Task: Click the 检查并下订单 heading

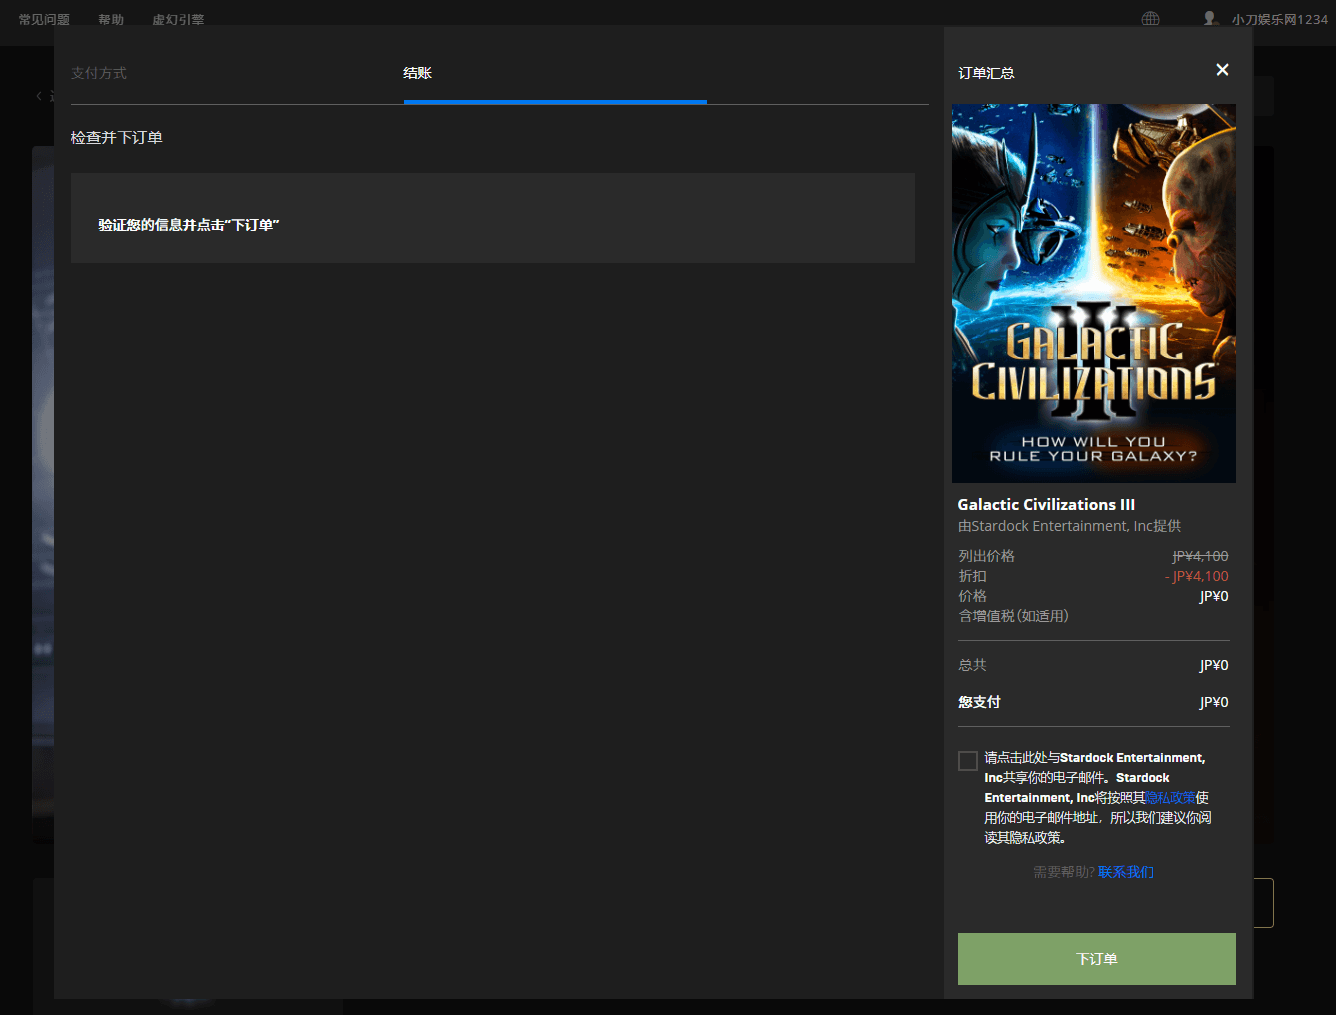Action: click(116, 138)
